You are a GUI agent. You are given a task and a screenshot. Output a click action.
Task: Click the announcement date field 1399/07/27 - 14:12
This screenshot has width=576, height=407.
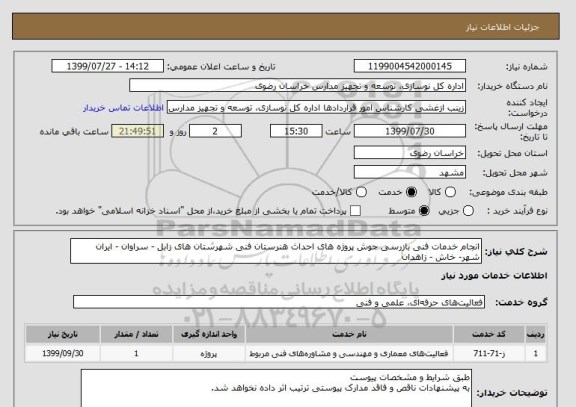point(108,66)
